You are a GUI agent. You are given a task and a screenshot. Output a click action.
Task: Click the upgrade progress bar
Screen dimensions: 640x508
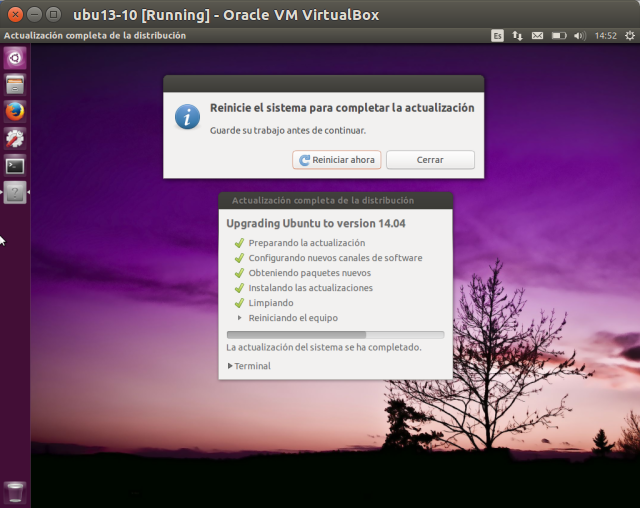(336, 335)
